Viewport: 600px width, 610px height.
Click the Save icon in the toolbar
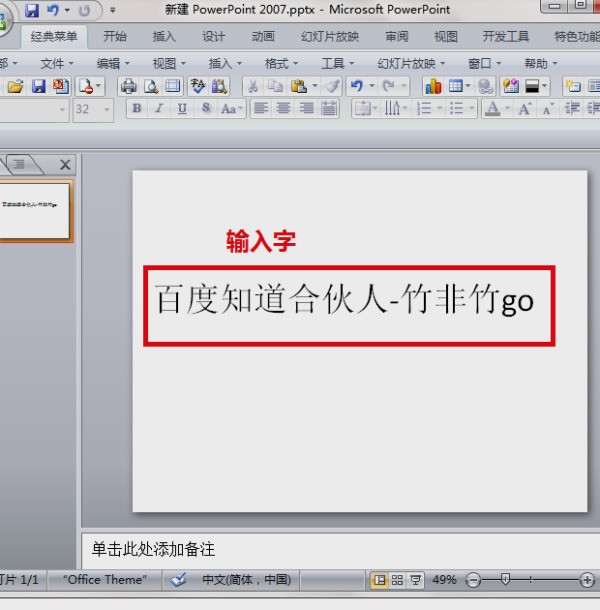[39, 86]
